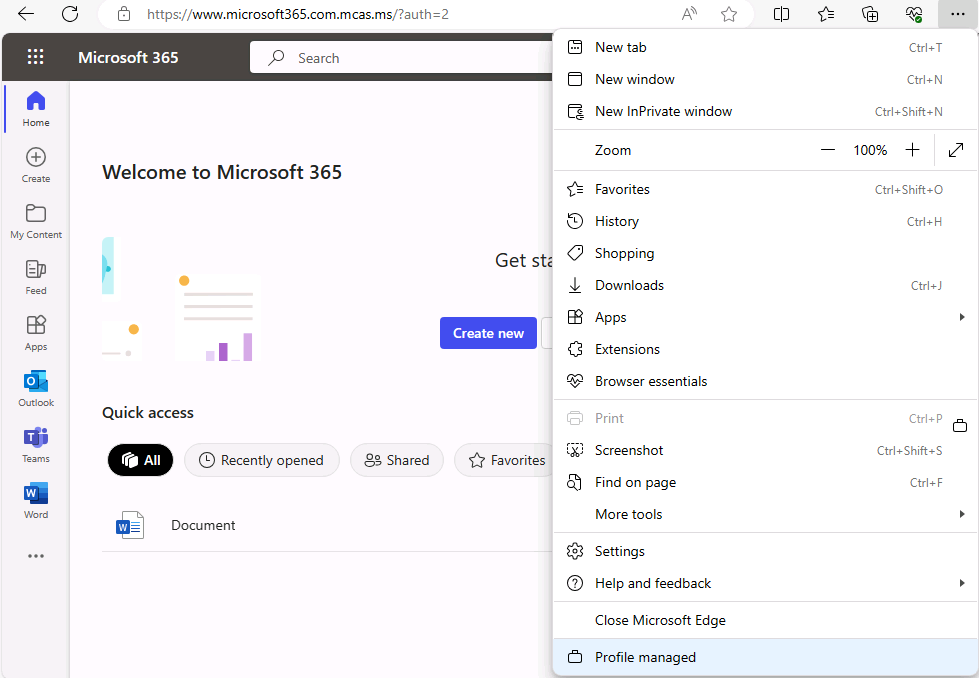This screenshot has width=979, height=678.
Task: Open Favorites from the Edge menu
Action: 765,189
